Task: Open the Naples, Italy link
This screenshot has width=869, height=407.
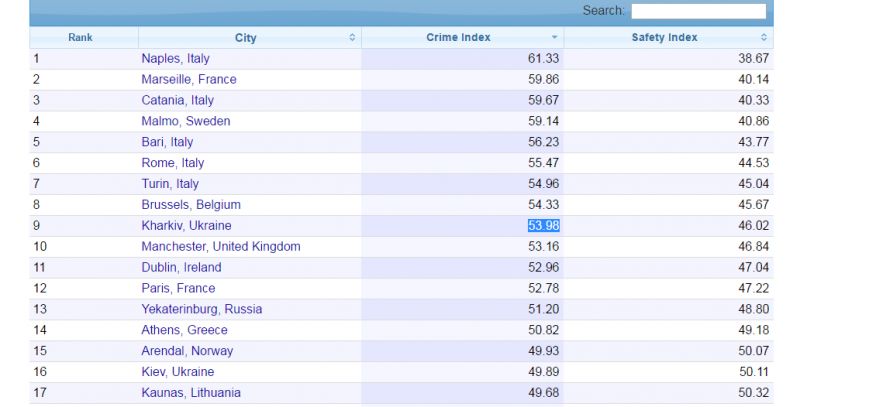Action: pos(175,58)
